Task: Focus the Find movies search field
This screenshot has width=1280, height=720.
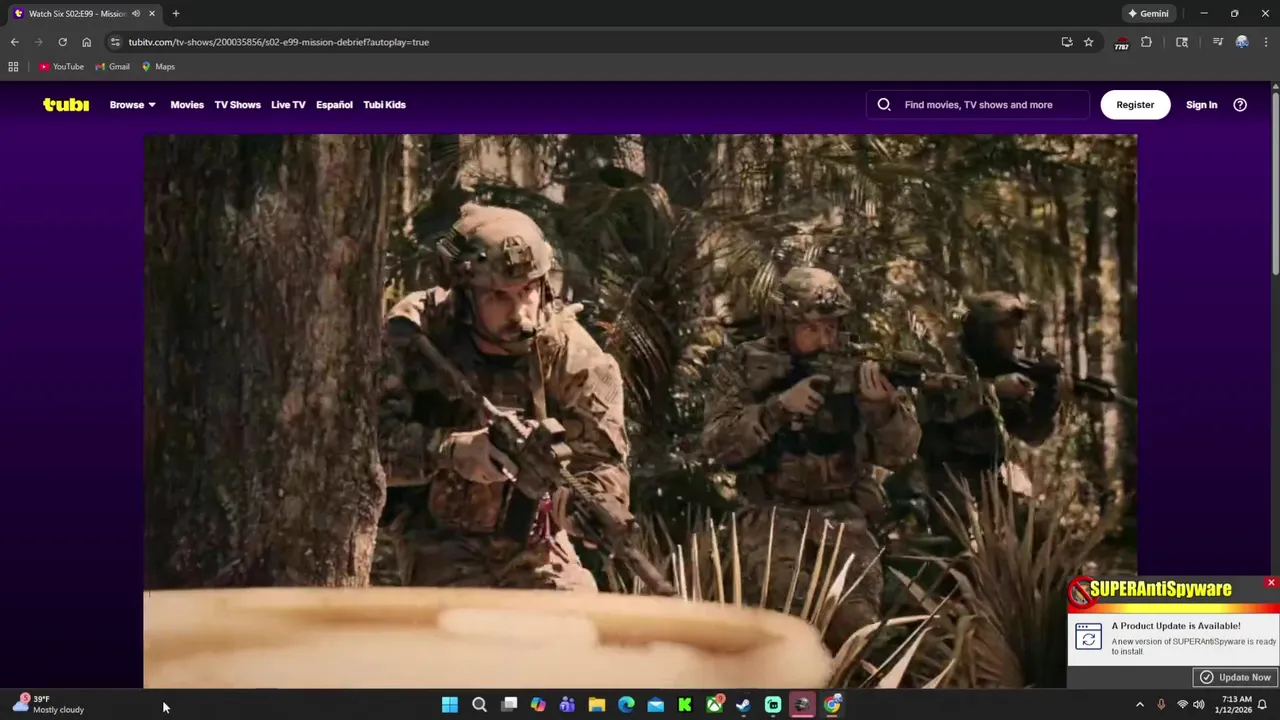Action: [978, 104]
